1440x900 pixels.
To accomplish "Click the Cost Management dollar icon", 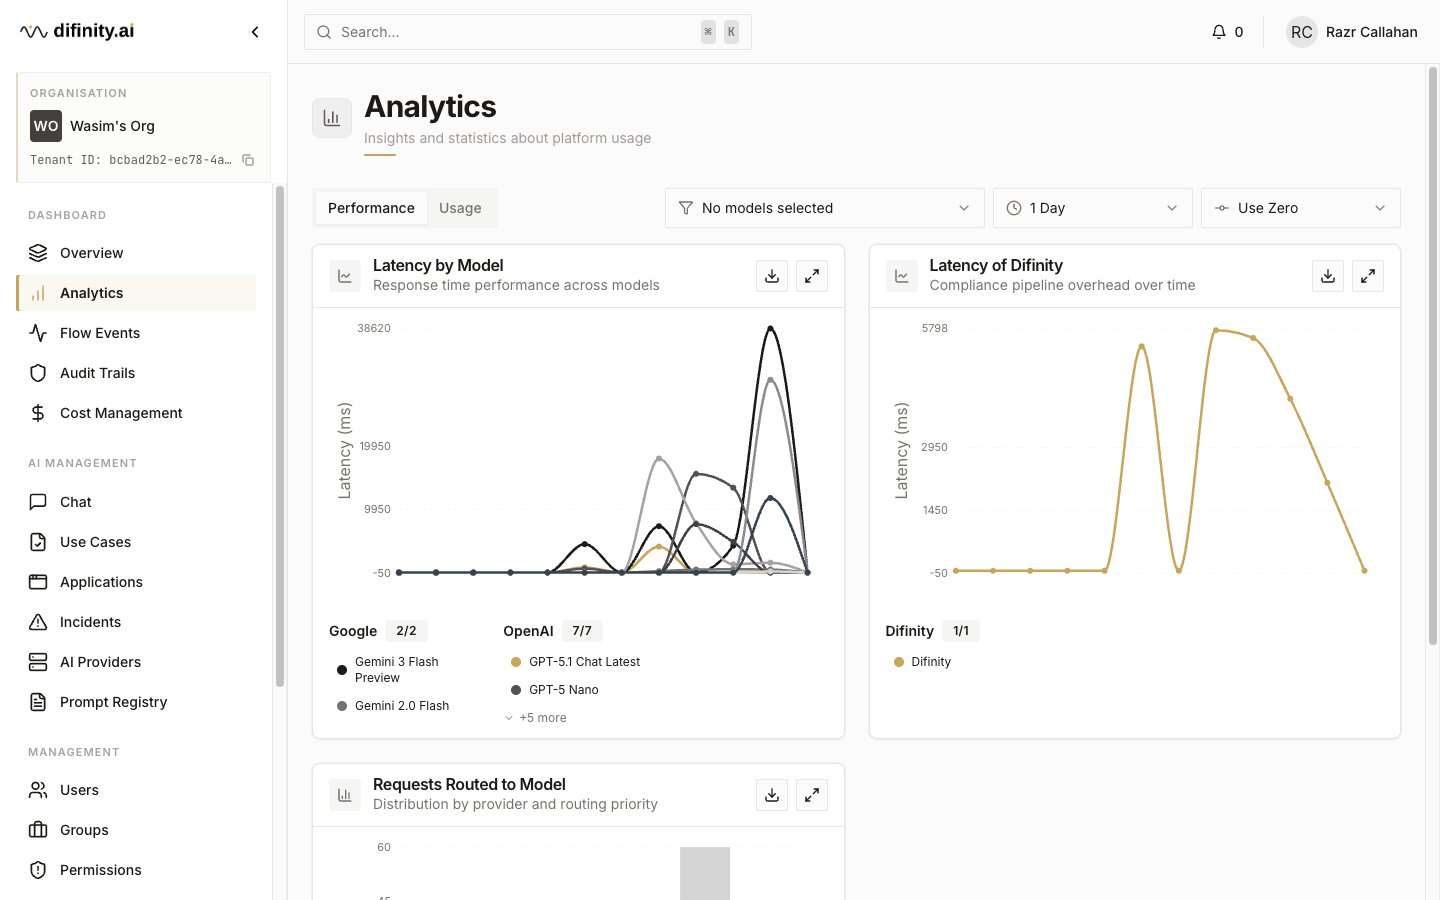I will coord(38,413).
